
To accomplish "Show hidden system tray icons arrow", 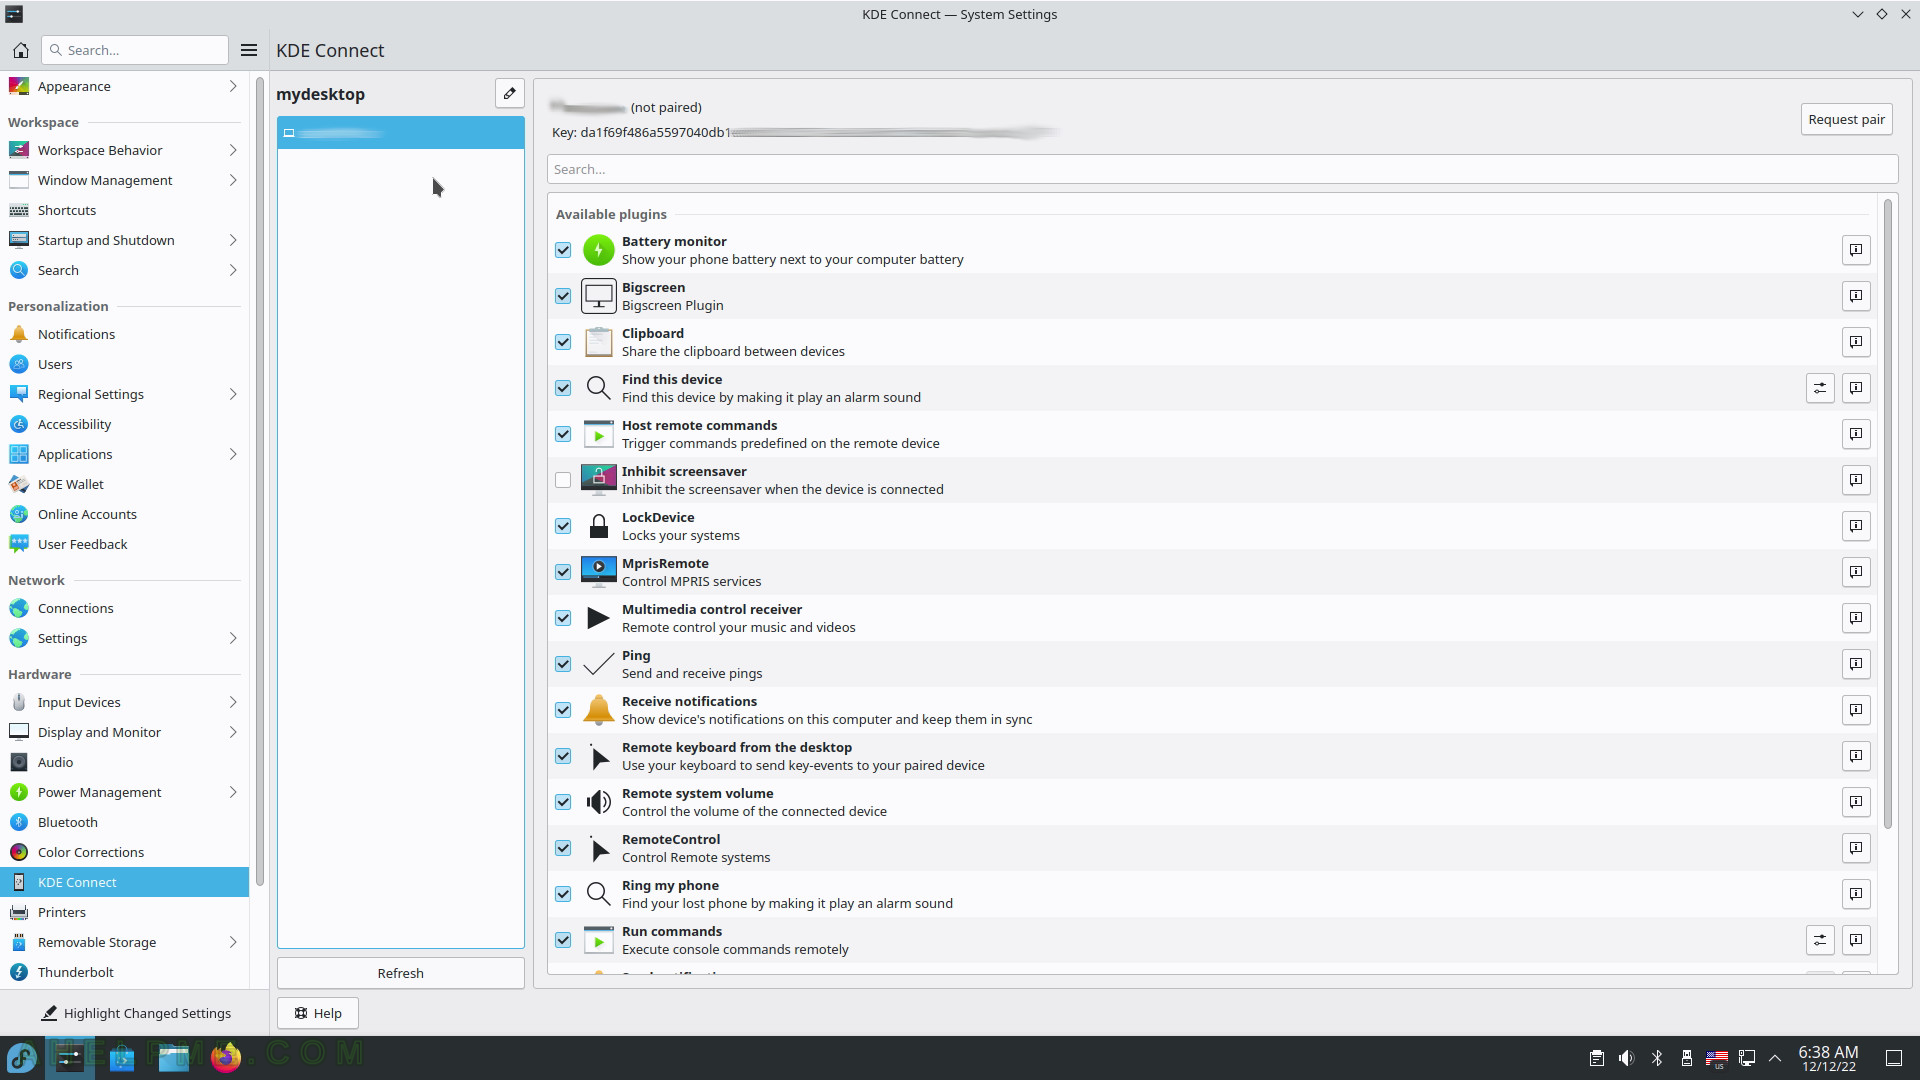I will click(1776, 1058).
